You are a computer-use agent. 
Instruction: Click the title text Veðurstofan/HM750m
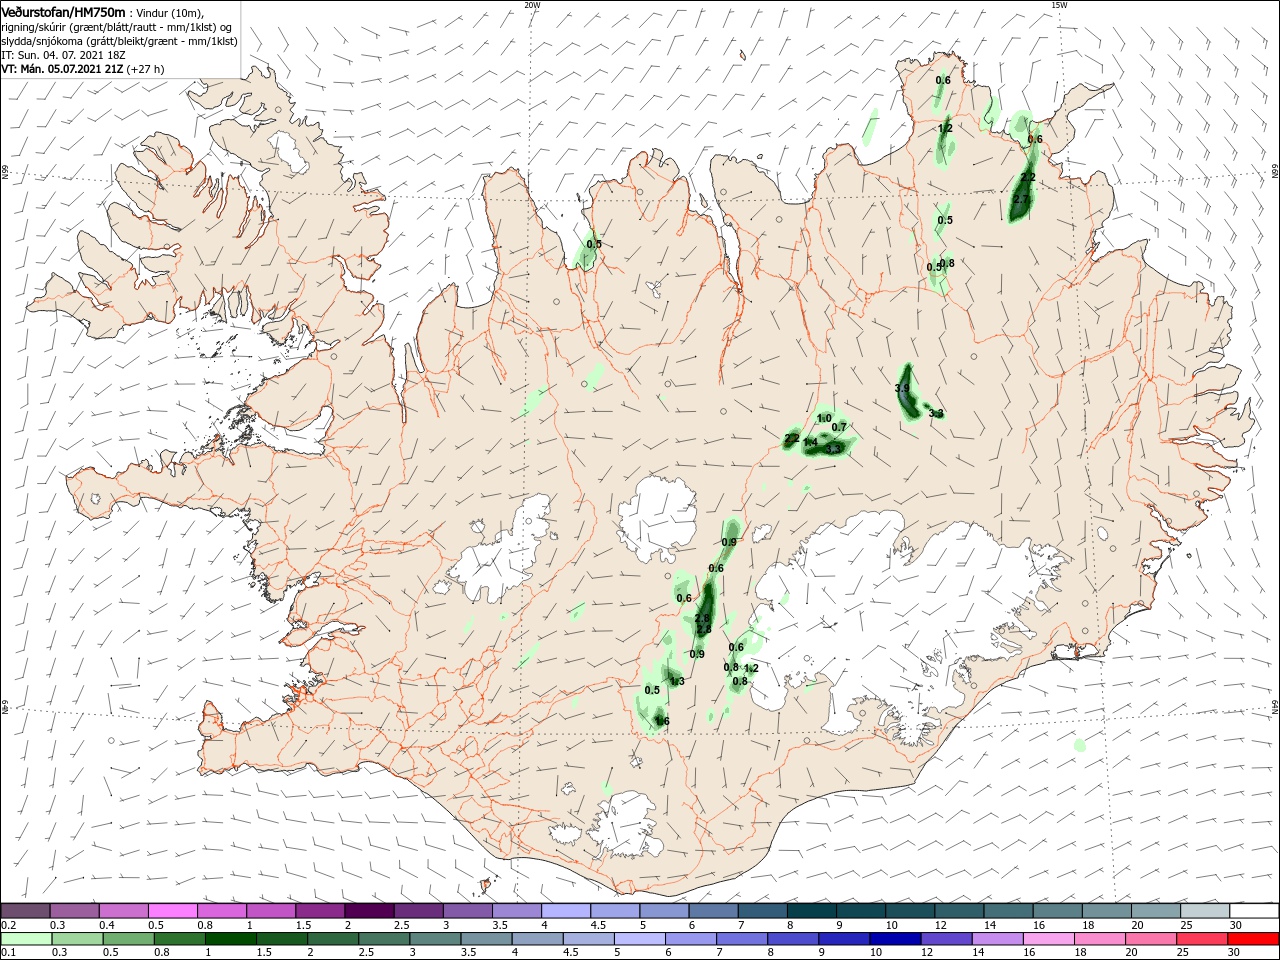tap(64, 12)
